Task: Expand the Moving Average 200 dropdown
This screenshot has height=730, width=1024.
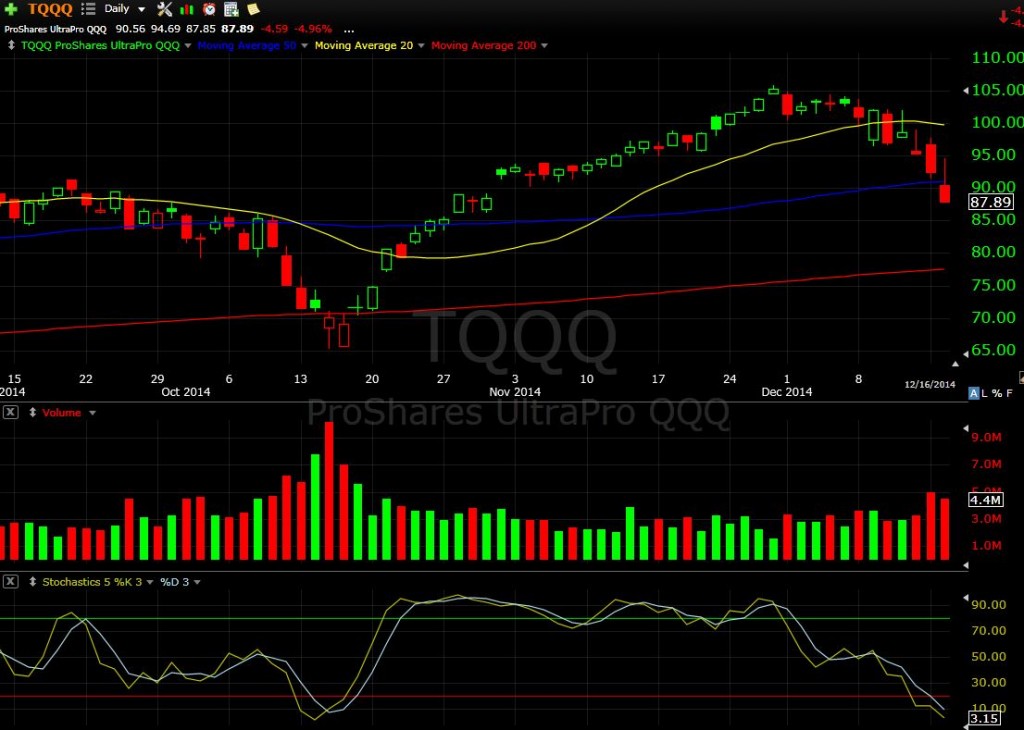Action: click(545, 46)
